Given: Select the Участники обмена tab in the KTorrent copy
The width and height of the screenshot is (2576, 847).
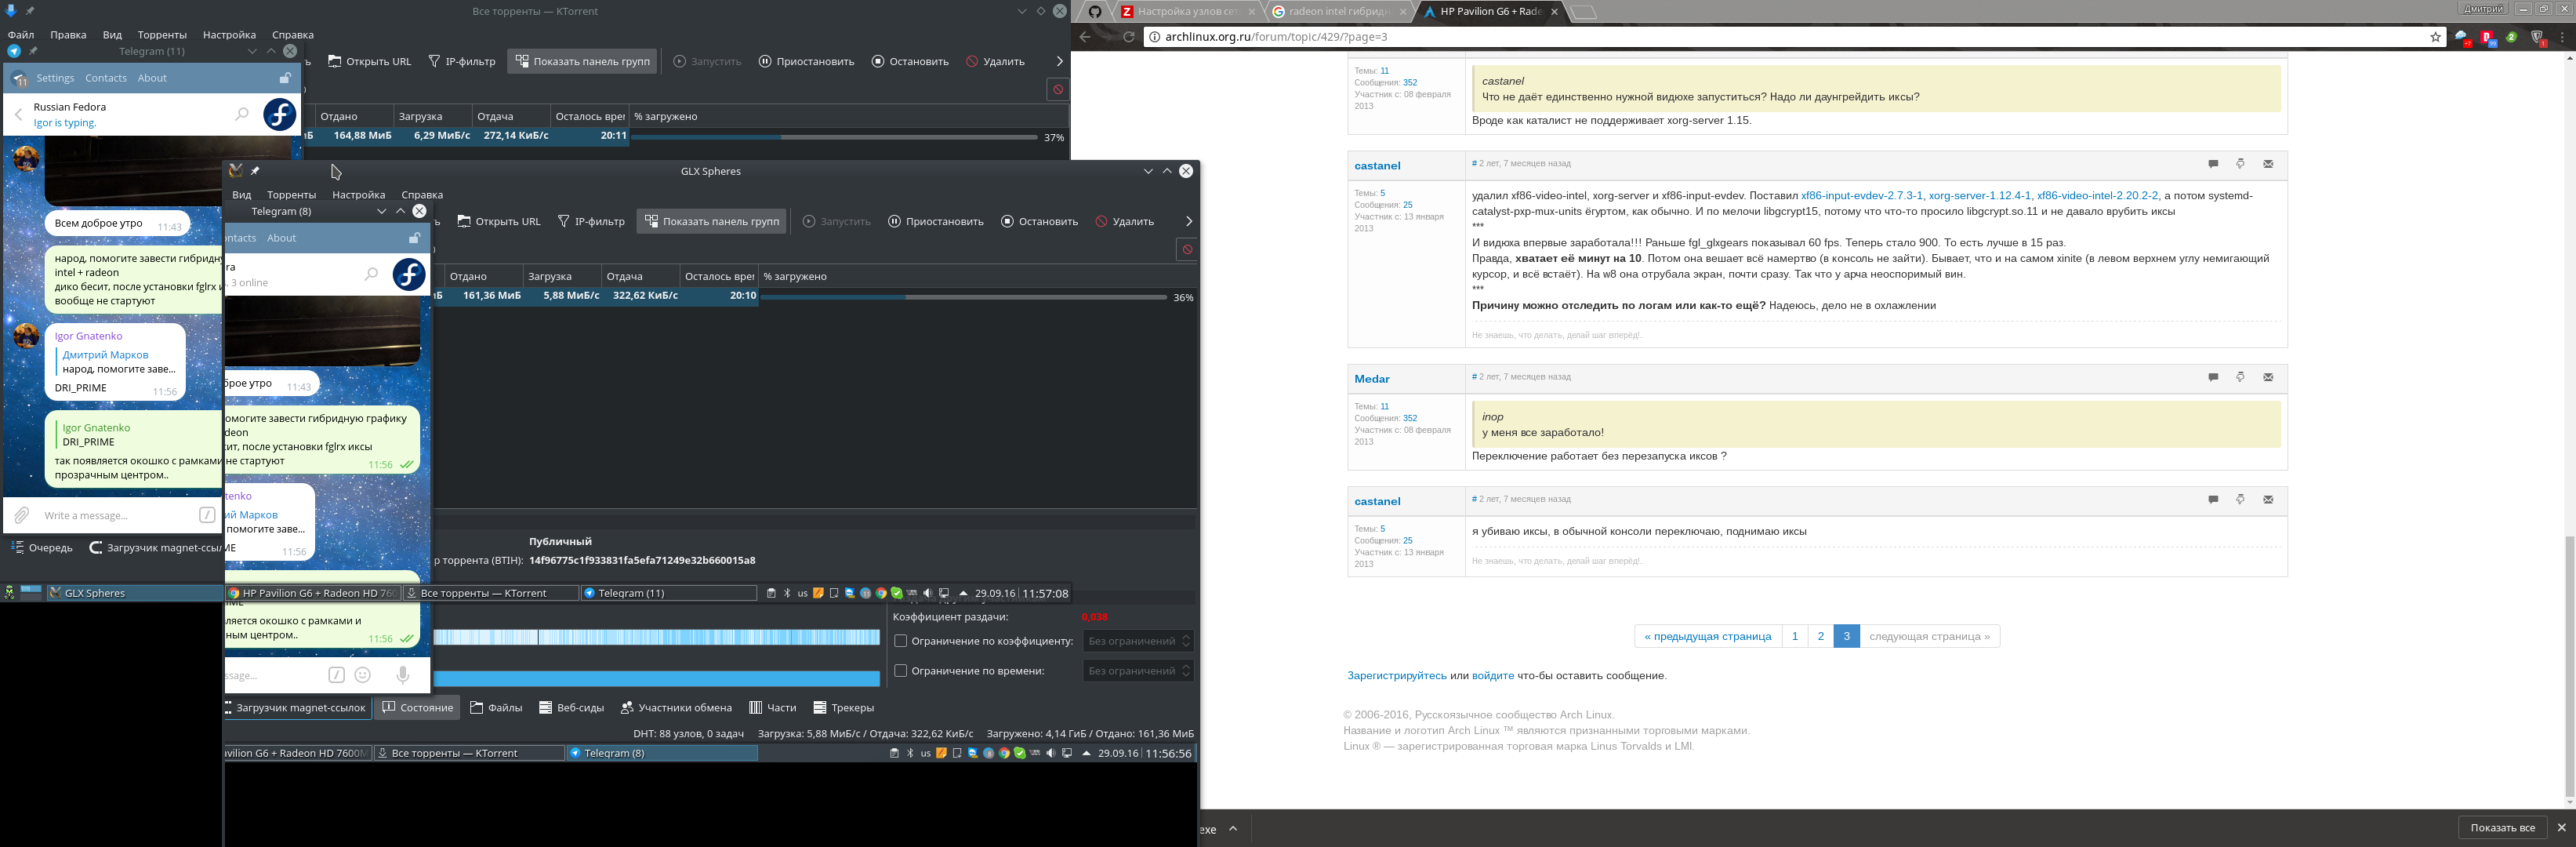Looking at the screenshot, I should tap(676, 708).
